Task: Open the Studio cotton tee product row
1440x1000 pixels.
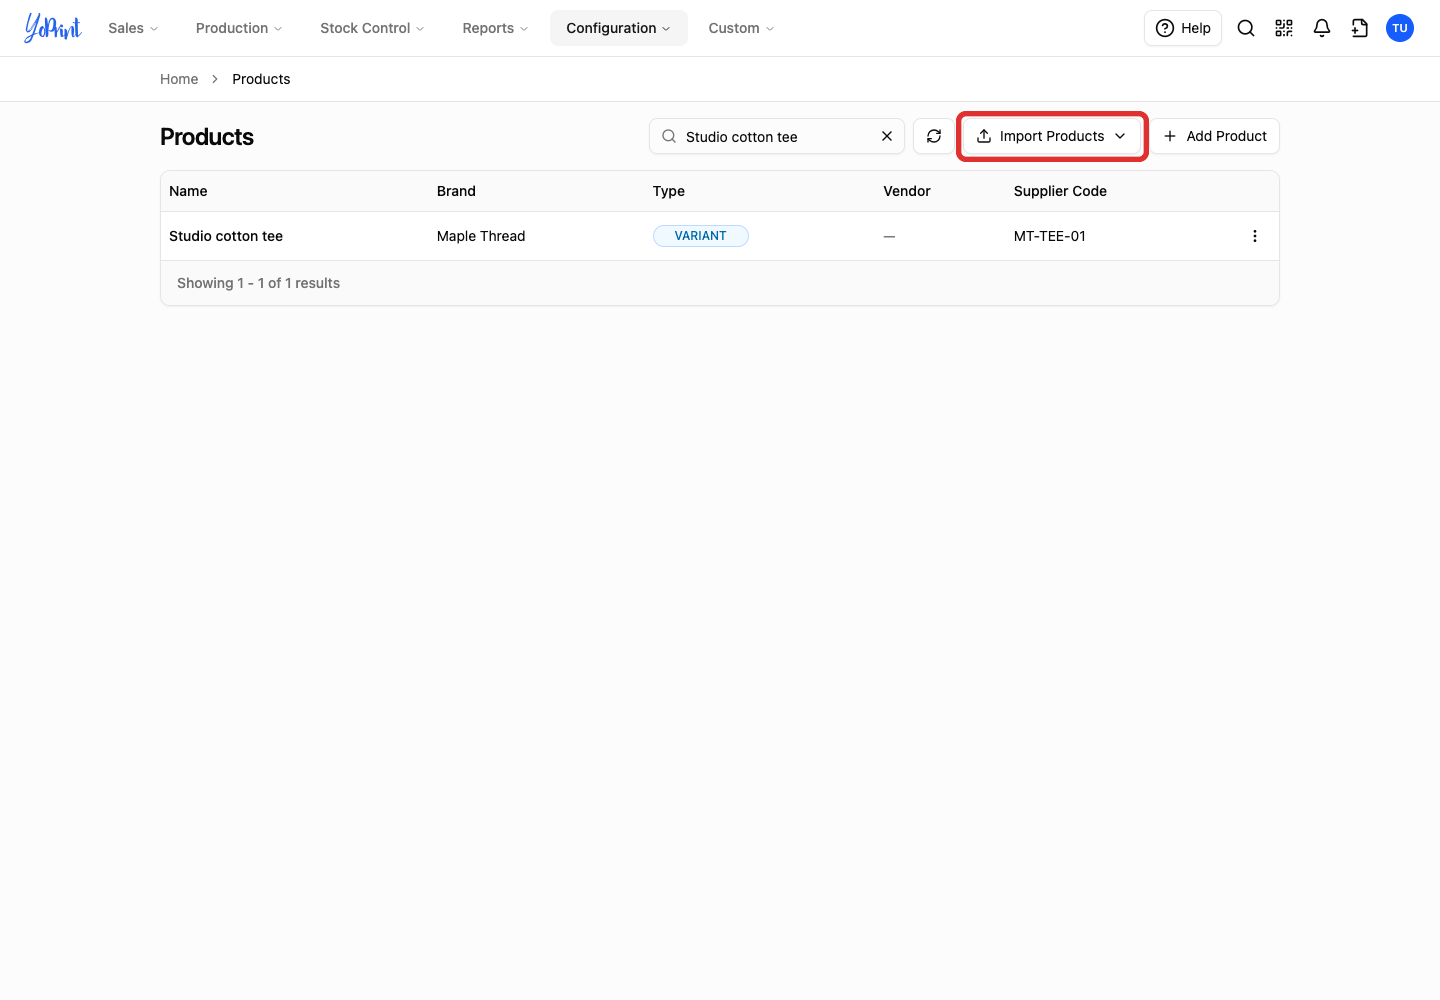Action: click(720, 236)
